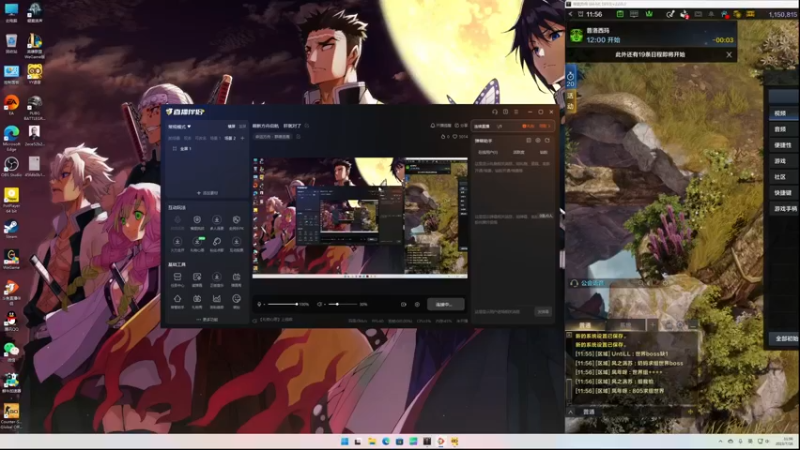
Task: Mute the speaker icon below the preview
Action: tap(319, 304)
